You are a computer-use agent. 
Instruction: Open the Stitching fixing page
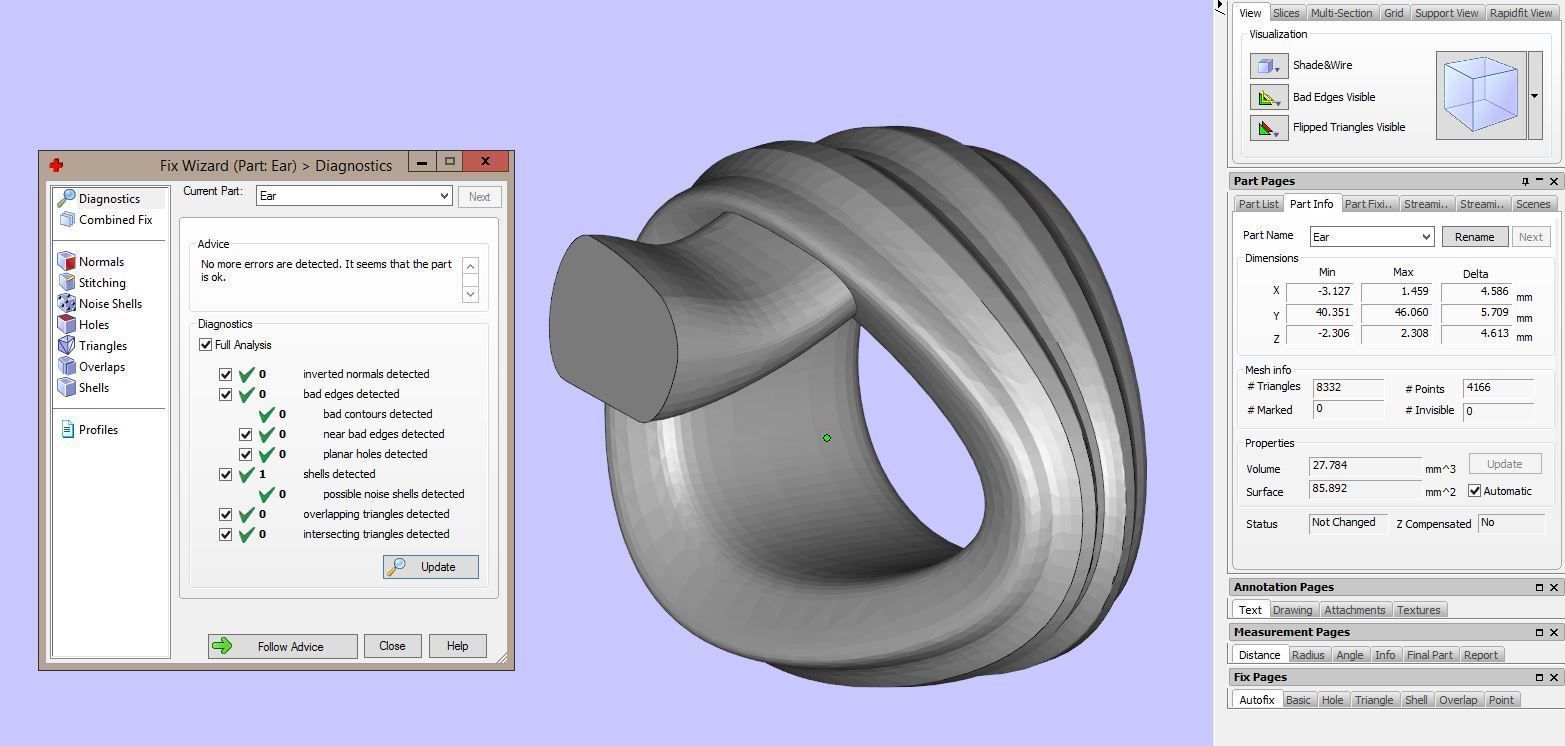click(102, 283)
